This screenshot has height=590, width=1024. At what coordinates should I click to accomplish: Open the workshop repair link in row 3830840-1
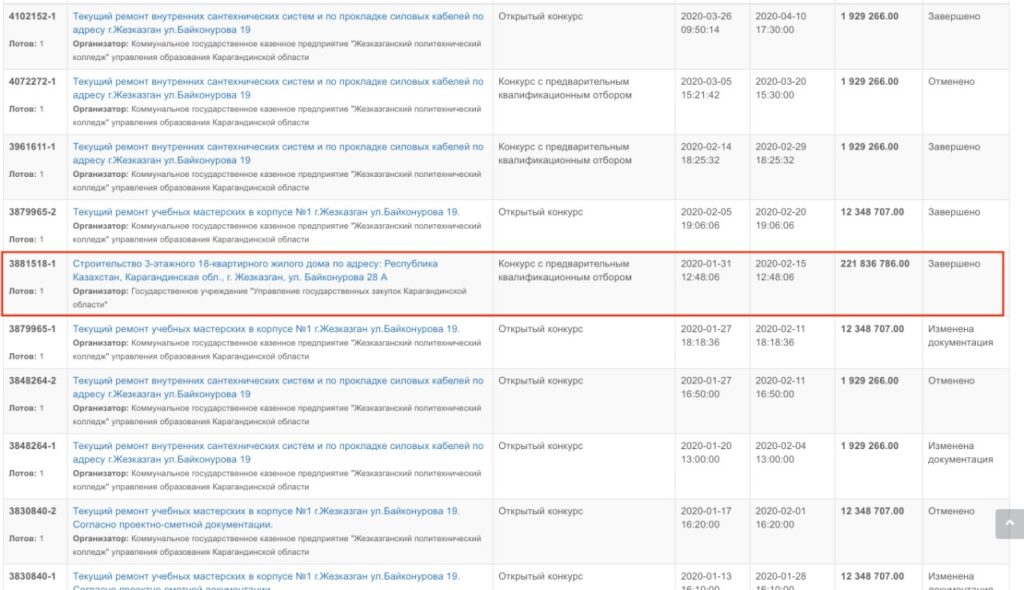coord(266,582)
